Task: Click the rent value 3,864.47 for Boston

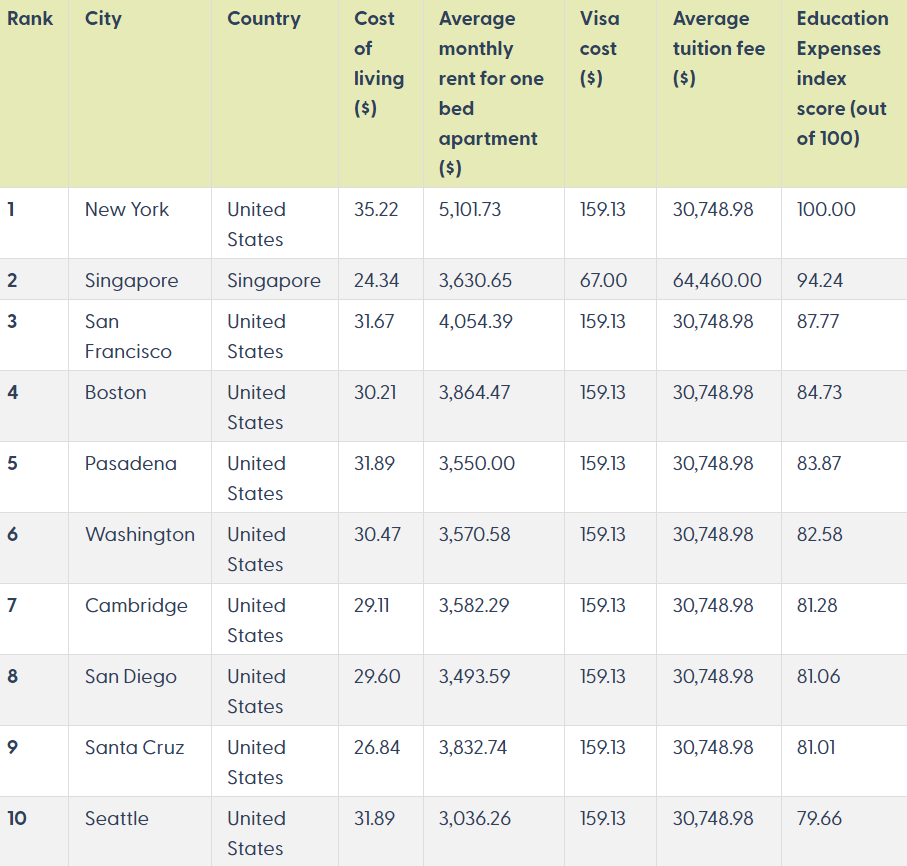Action: pos(474,392)
